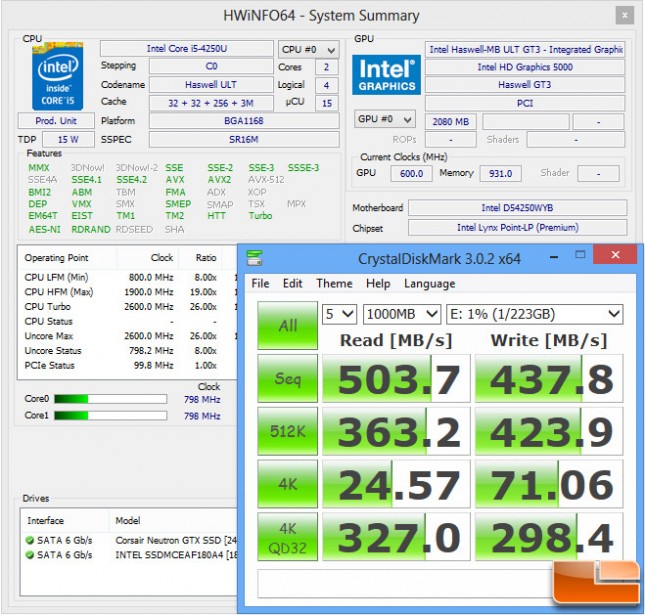Open the test size dropdown showing 1000MB

pyautogui.click(x=401, y=314)
